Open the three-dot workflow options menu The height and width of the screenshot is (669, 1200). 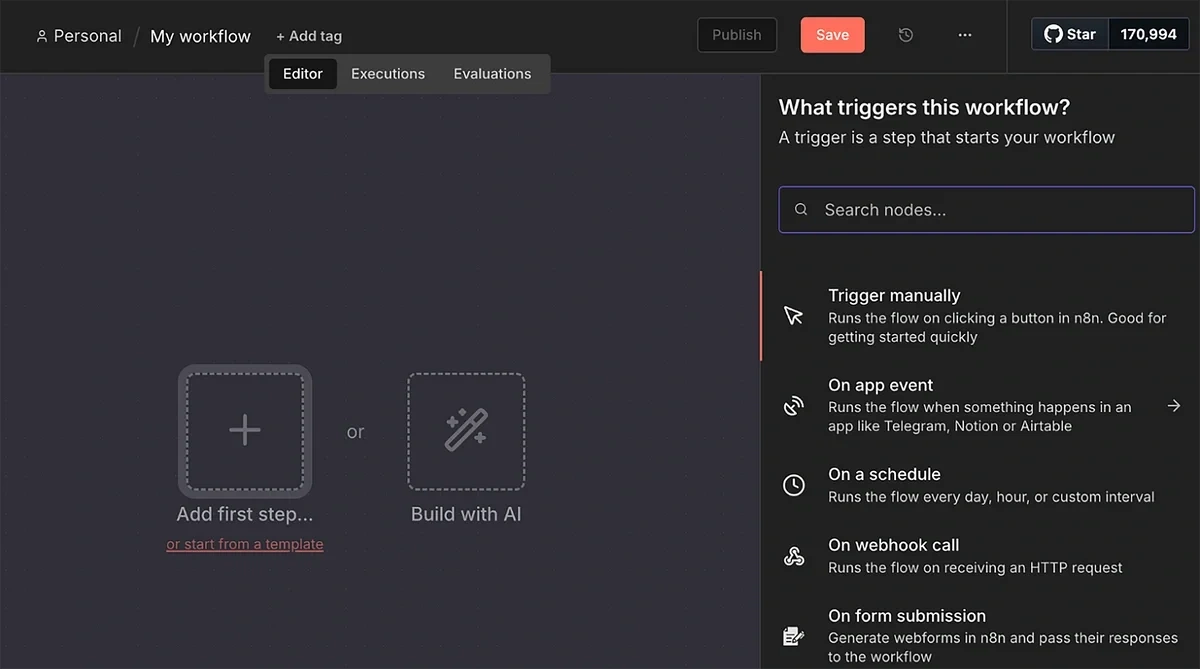pyautogui.click(x=964, y=35)
